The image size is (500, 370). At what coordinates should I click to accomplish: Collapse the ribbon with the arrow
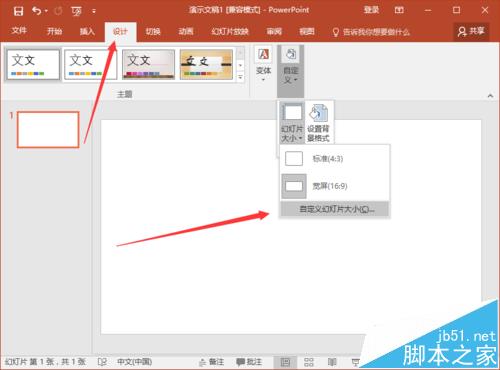tap(490, 96)
